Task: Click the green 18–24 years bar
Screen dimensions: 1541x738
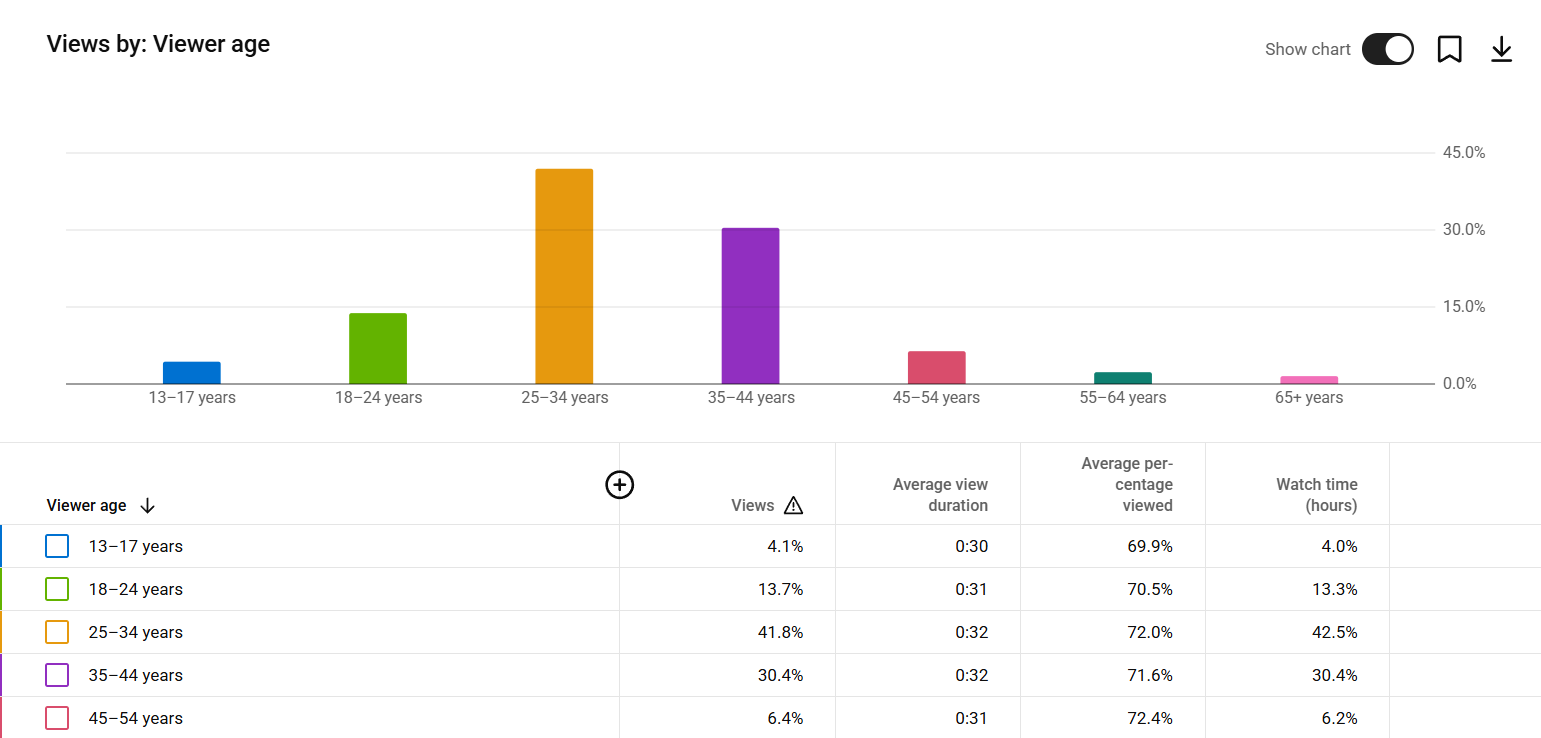Action: (378, 348)
